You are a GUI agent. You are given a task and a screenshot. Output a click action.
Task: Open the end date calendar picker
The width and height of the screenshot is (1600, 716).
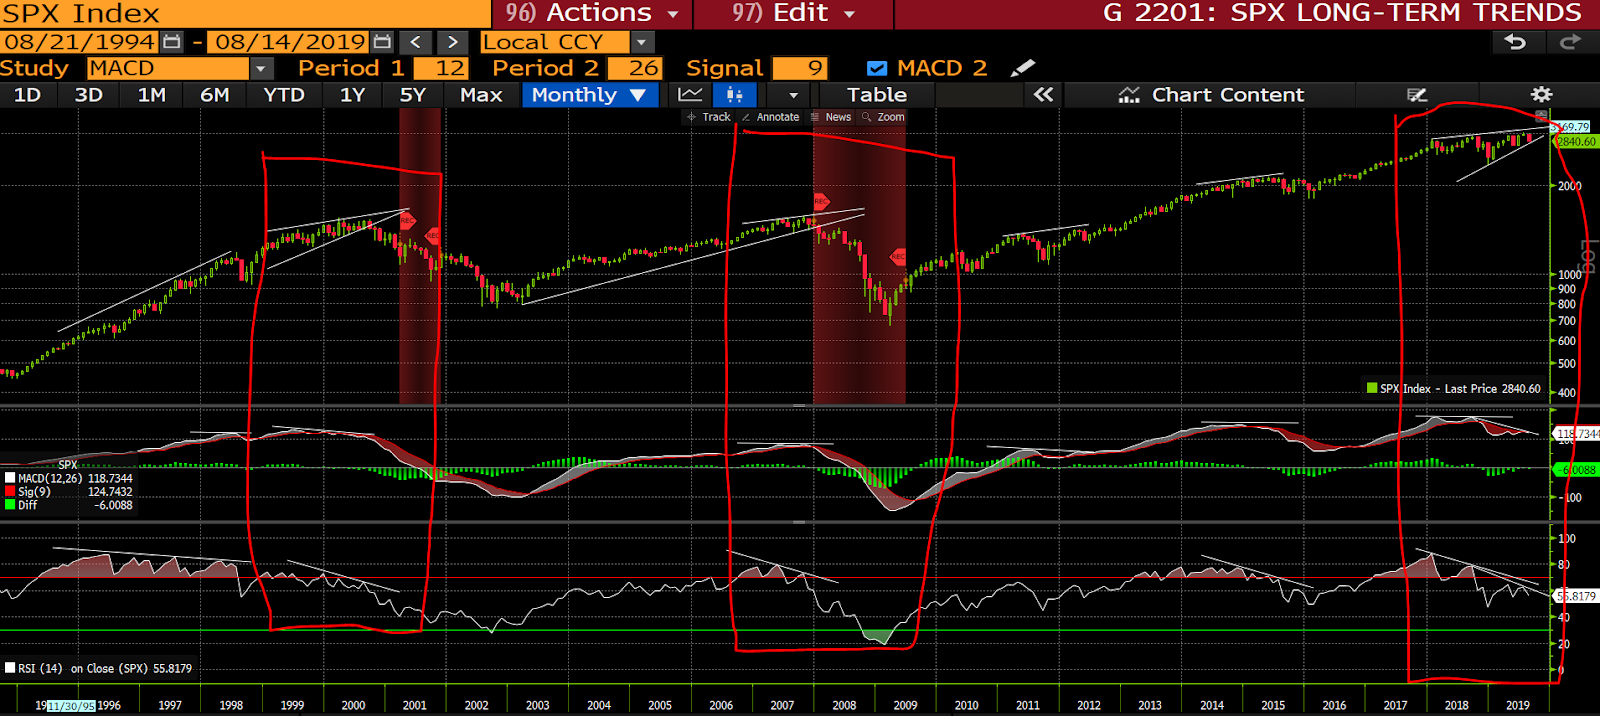pos(382,42)
